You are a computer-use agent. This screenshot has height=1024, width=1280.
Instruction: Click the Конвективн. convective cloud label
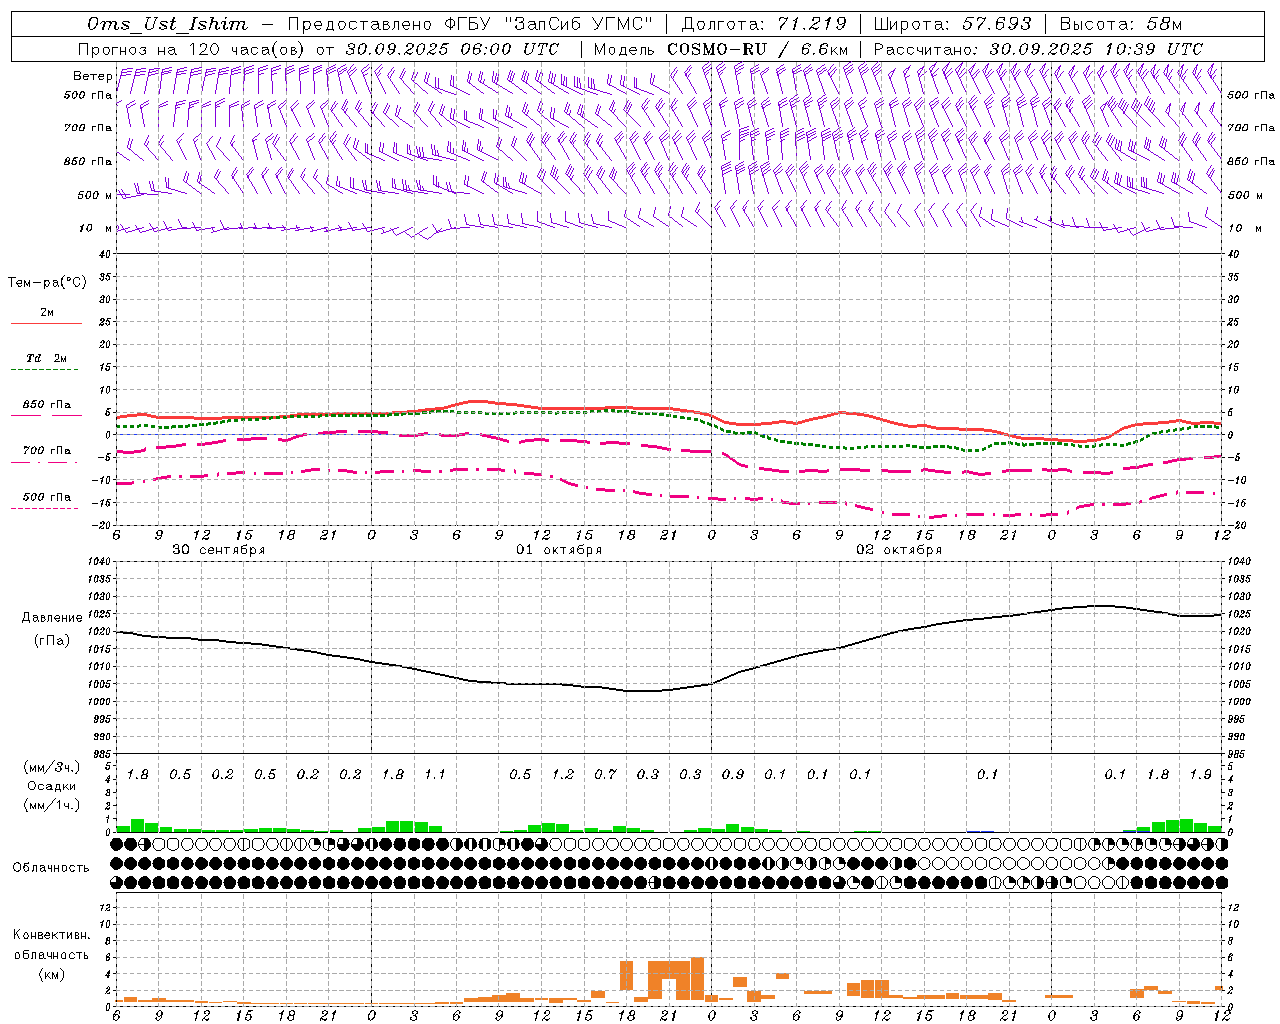pyautogui.click(x=51, y=935)
